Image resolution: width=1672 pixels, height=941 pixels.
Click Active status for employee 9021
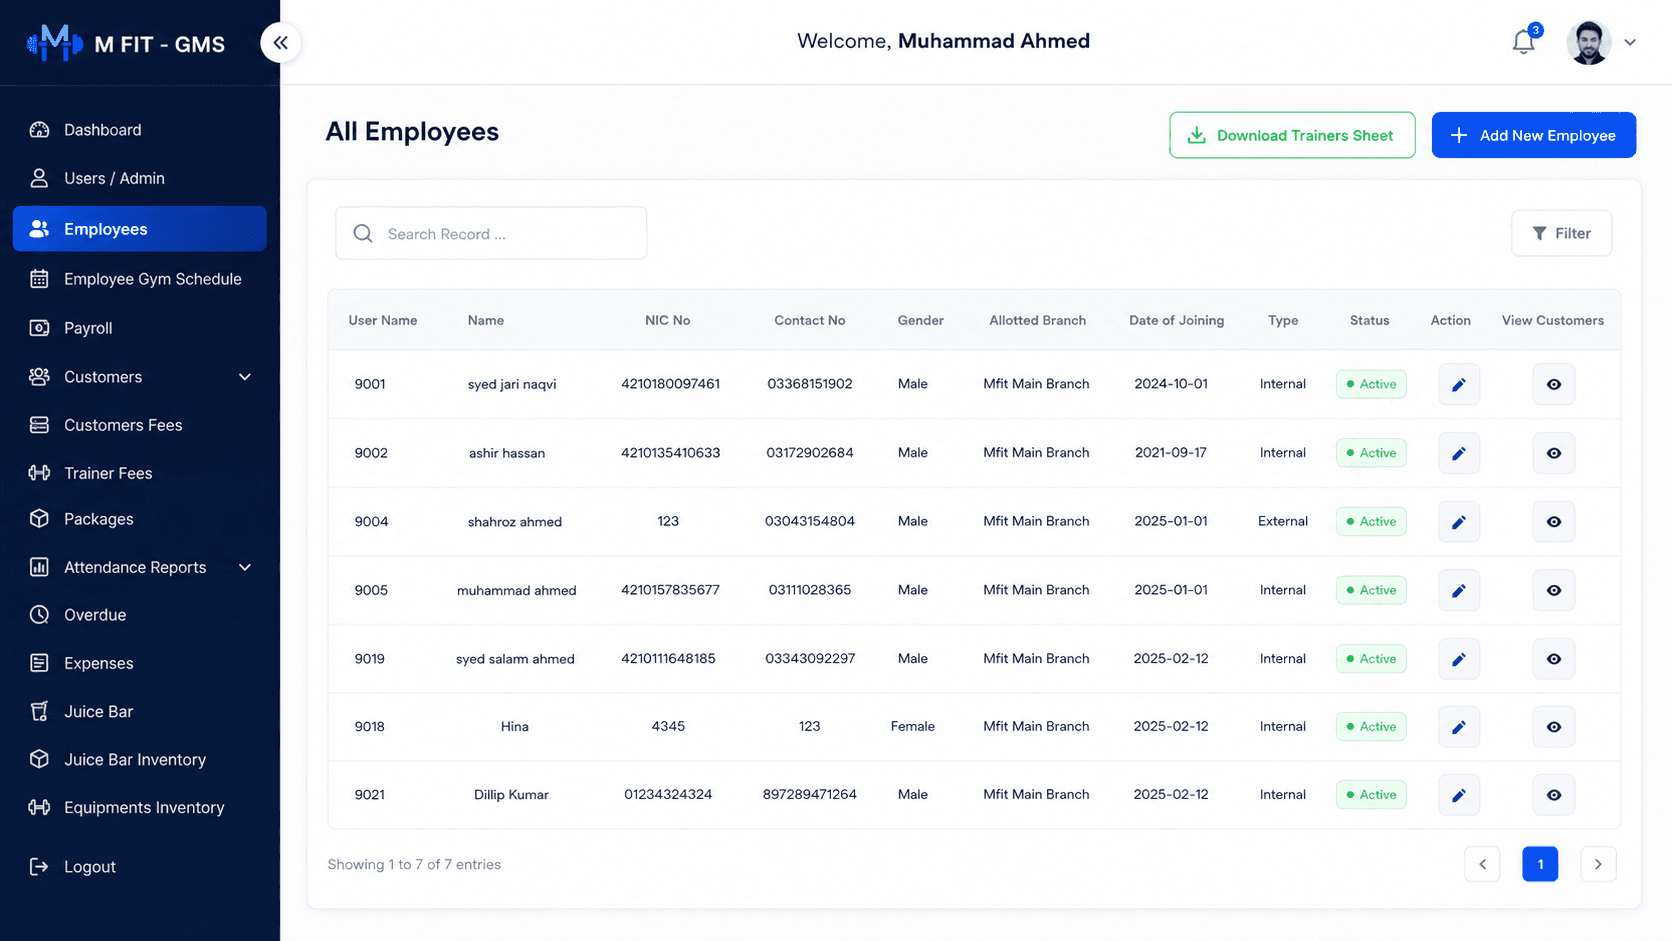click(x=1371, y=795)
